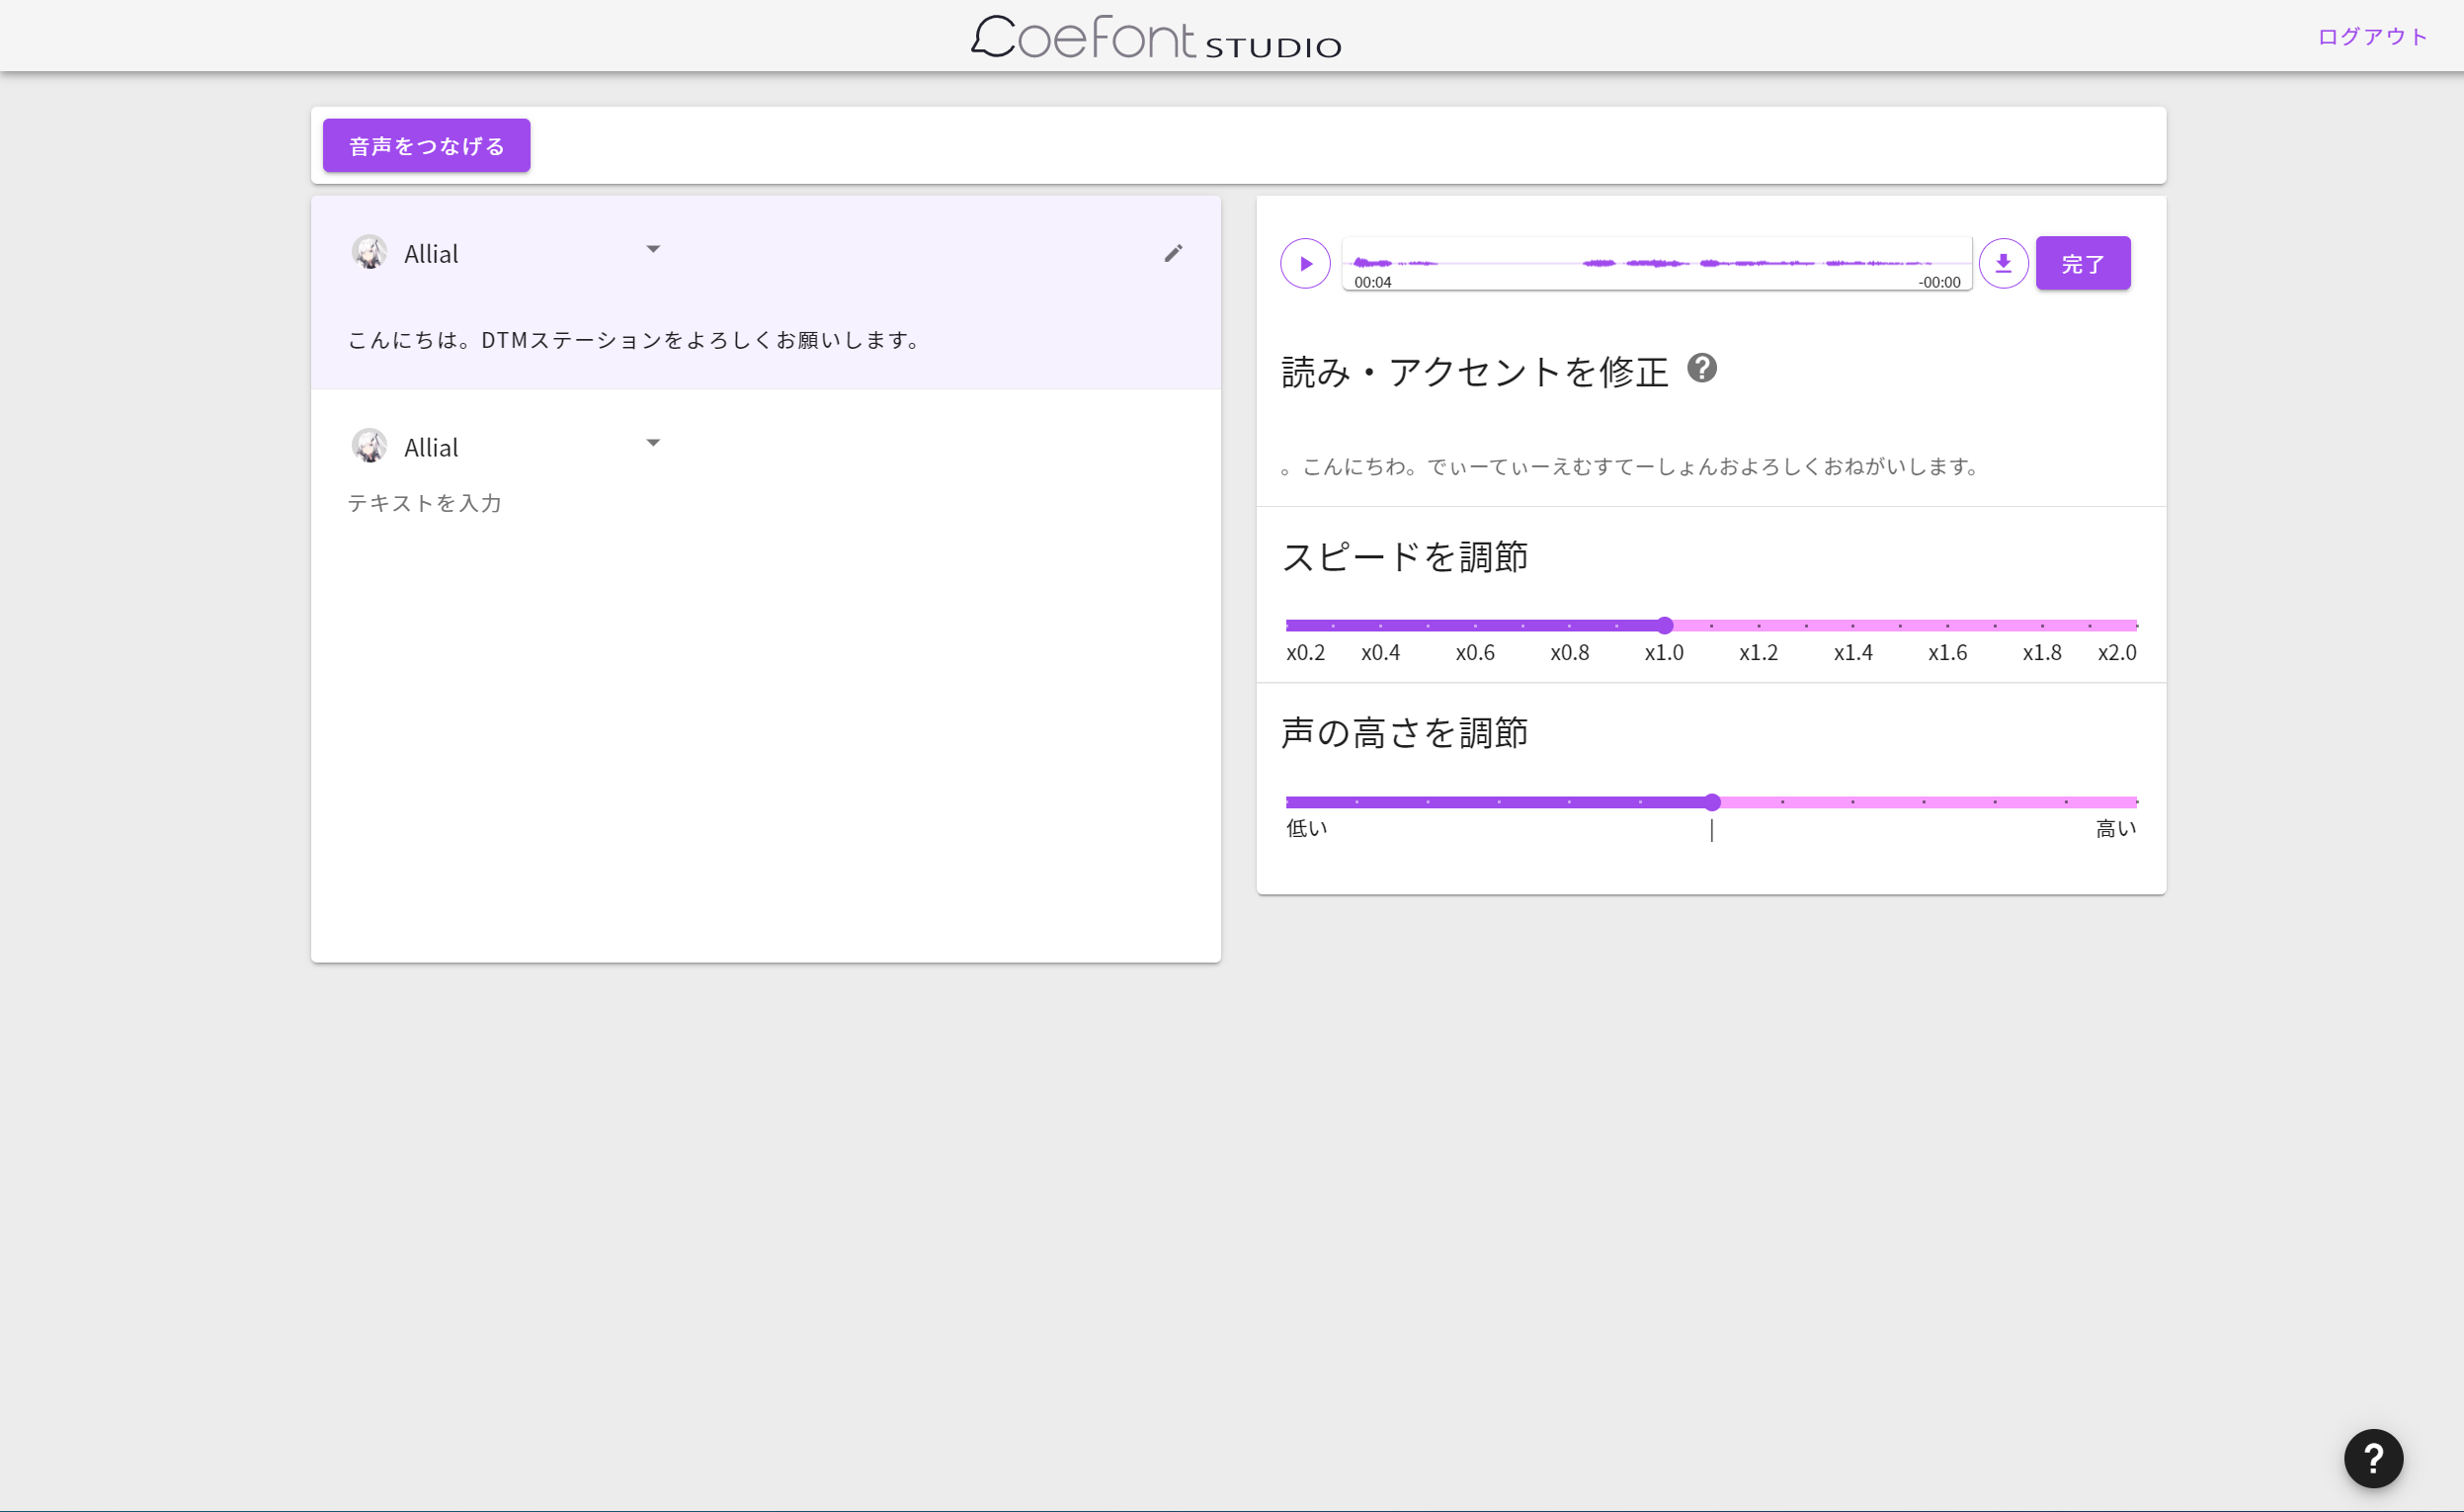
Task: Click the 音声をつなげる button
Action: (426, 146)
